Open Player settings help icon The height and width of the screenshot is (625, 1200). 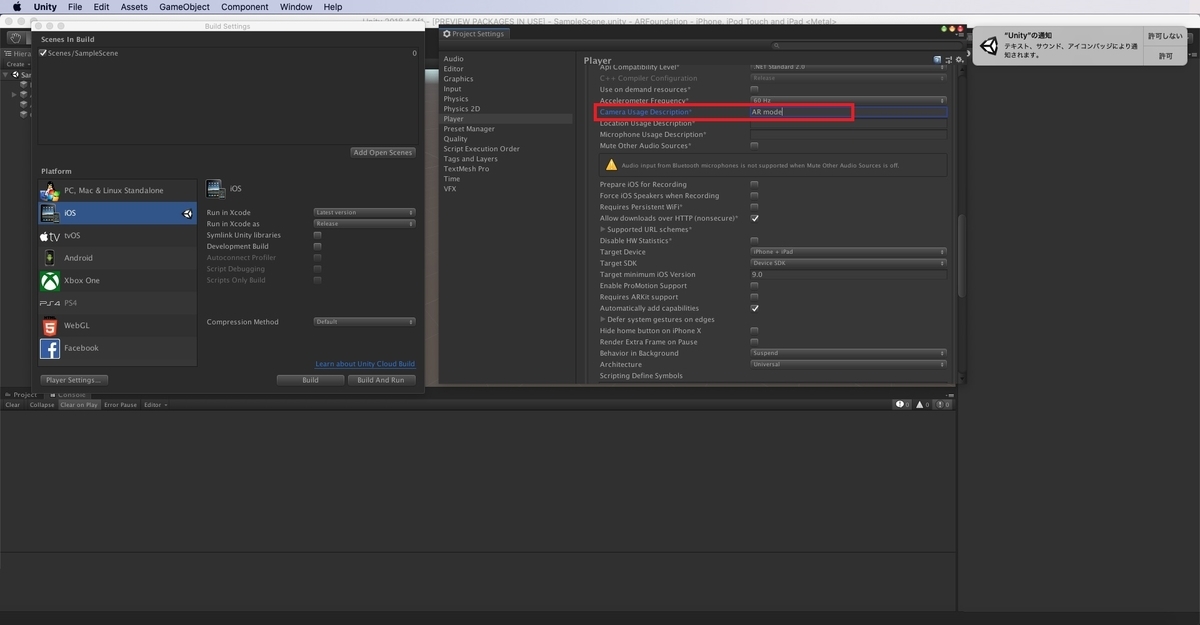coord(938,60)
